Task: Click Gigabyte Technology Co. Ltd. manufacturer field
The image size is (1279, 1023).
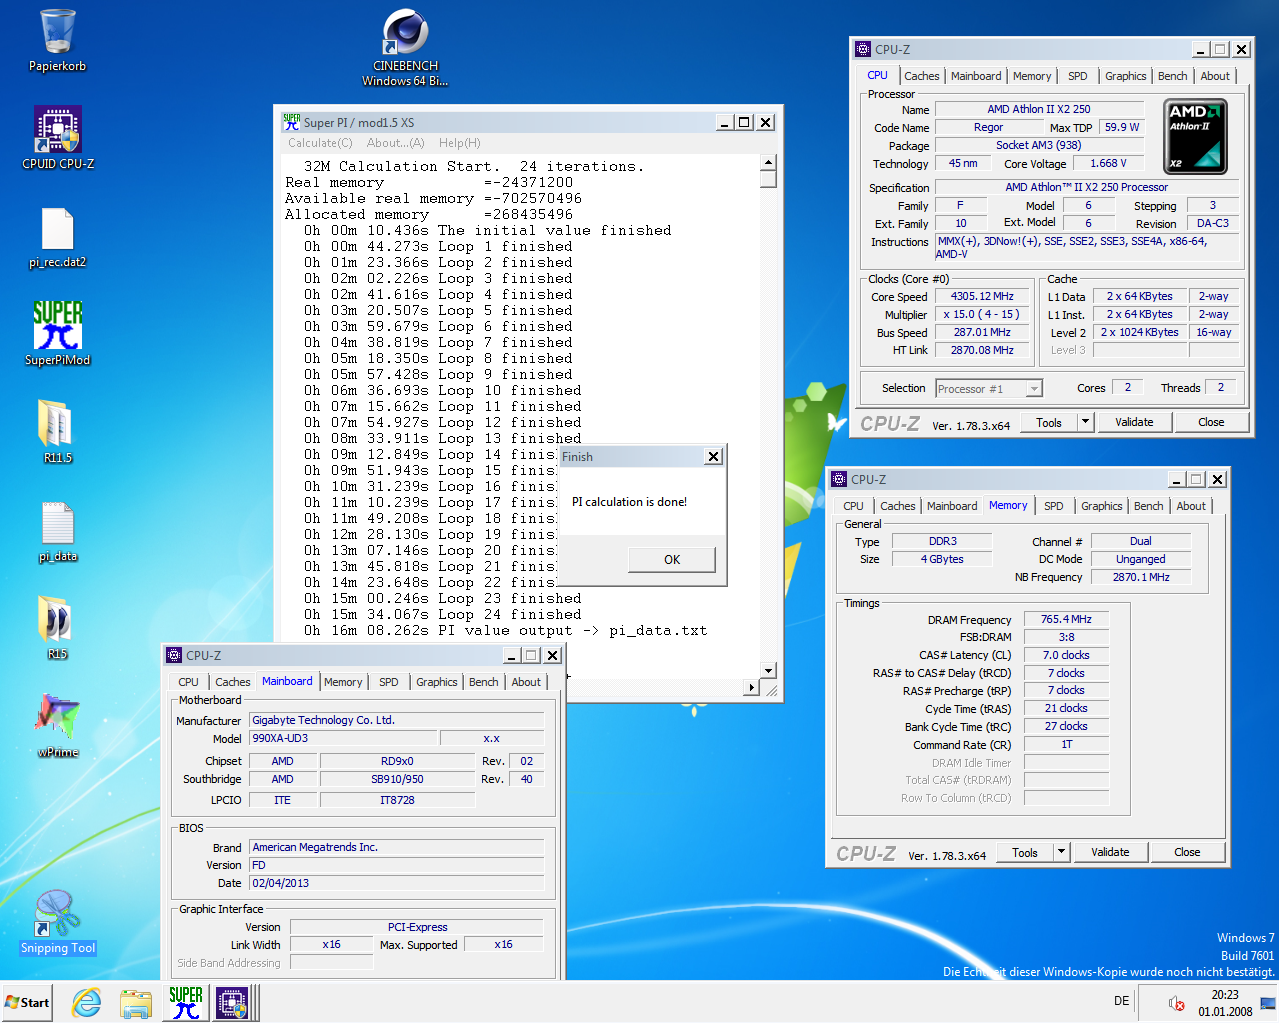Action: 397,720
